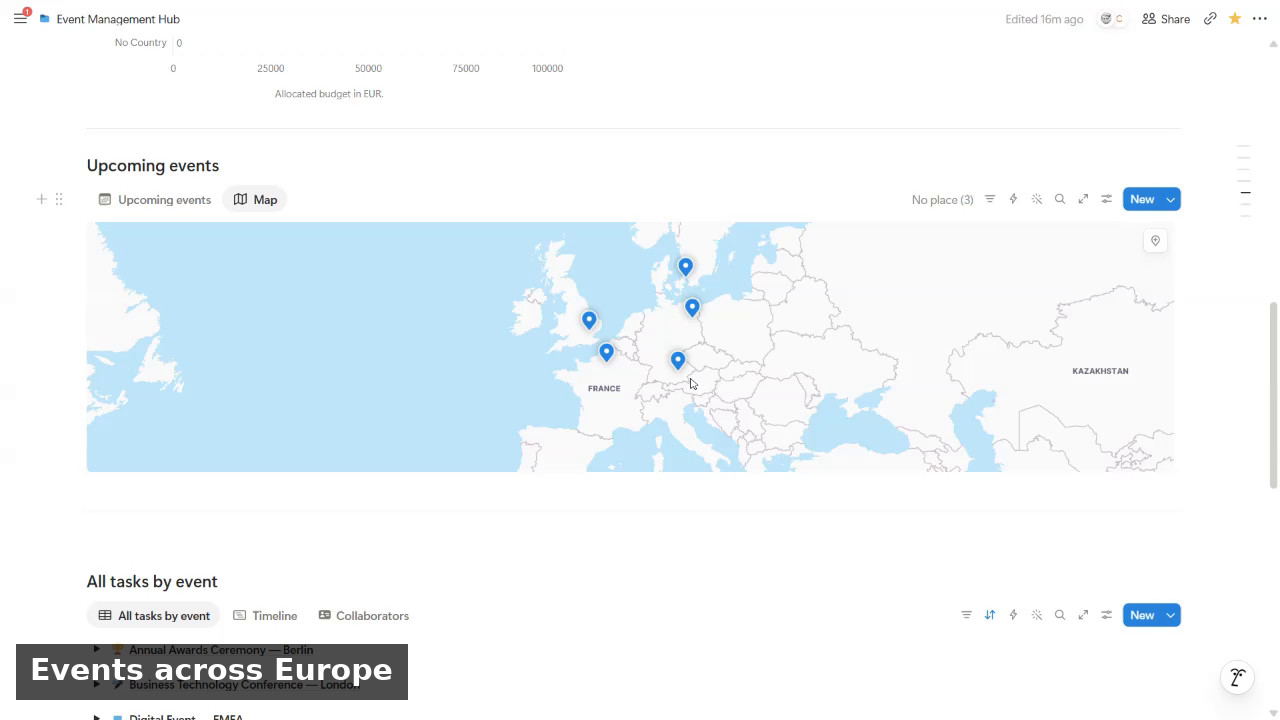Viewport: 1280px width, 720px height.
Task: Click the drag handle beside Upcoming events
Action: click(59, 199)
